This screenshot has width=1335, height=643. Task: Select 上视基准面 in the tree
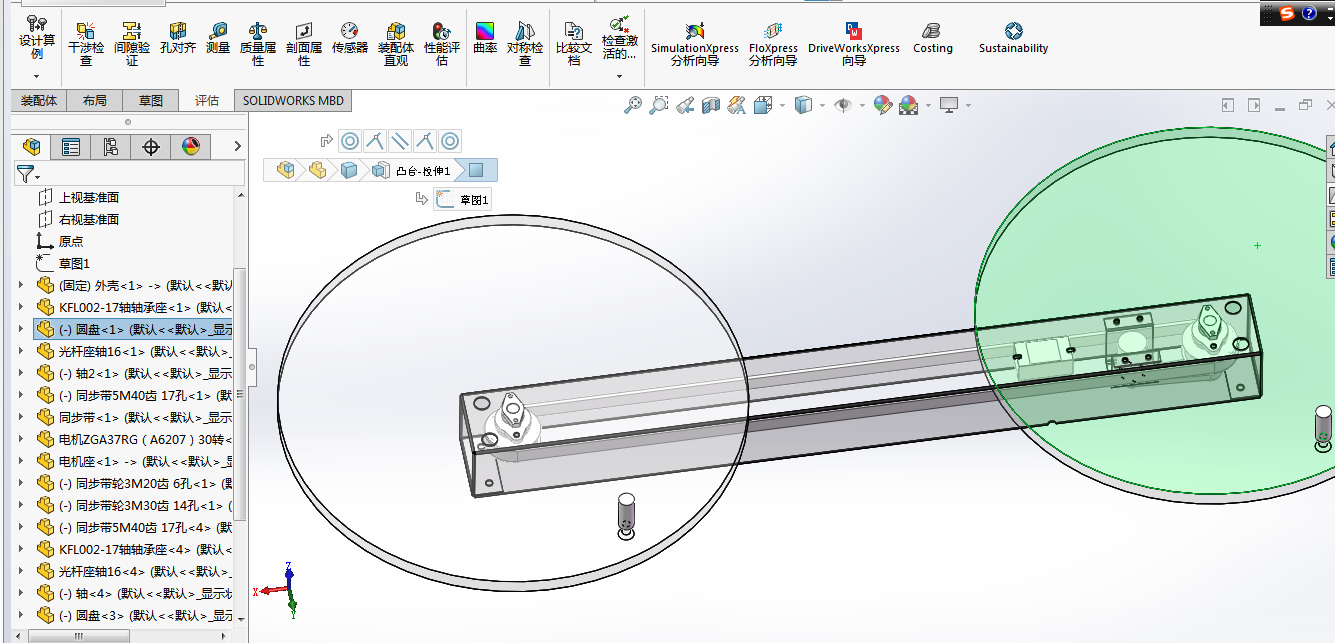(x=89, y=198)
